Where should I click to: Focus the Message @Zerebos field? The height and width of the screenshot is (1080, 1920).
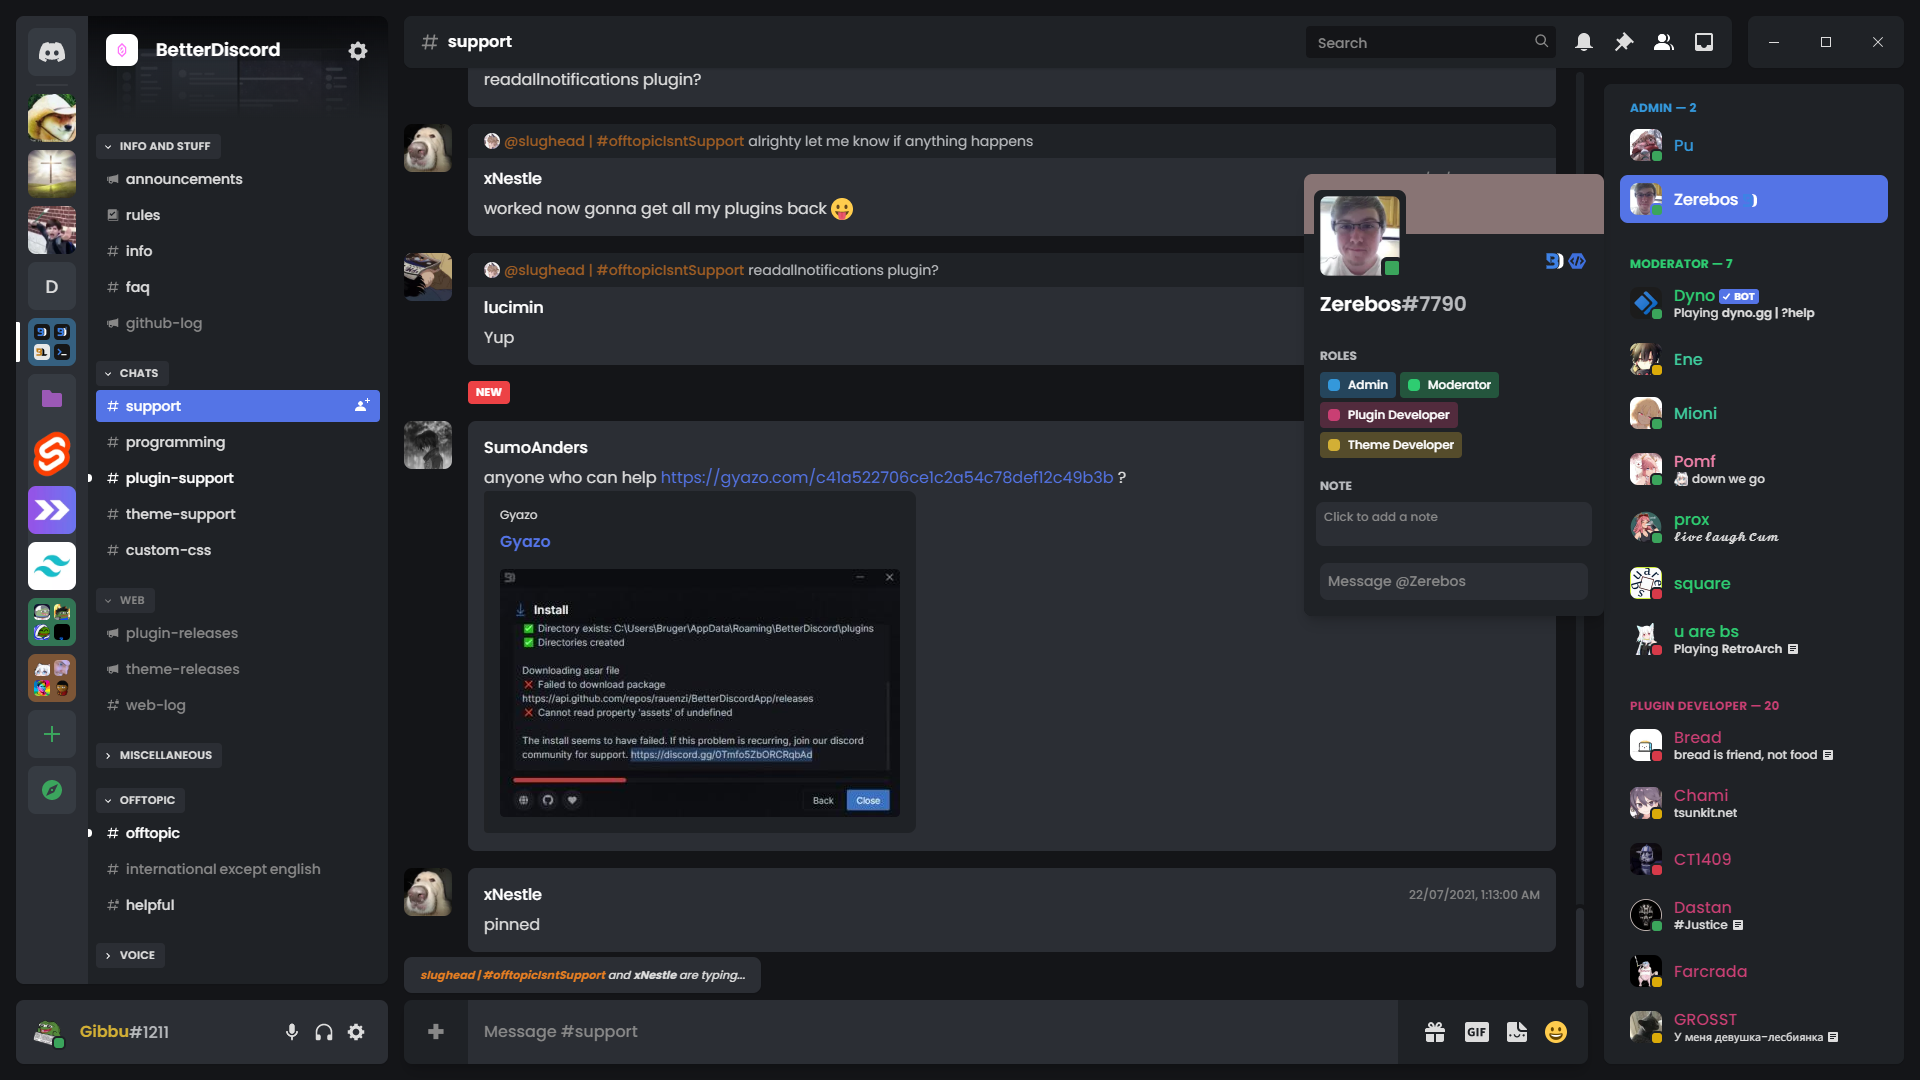coord(1454,581)
